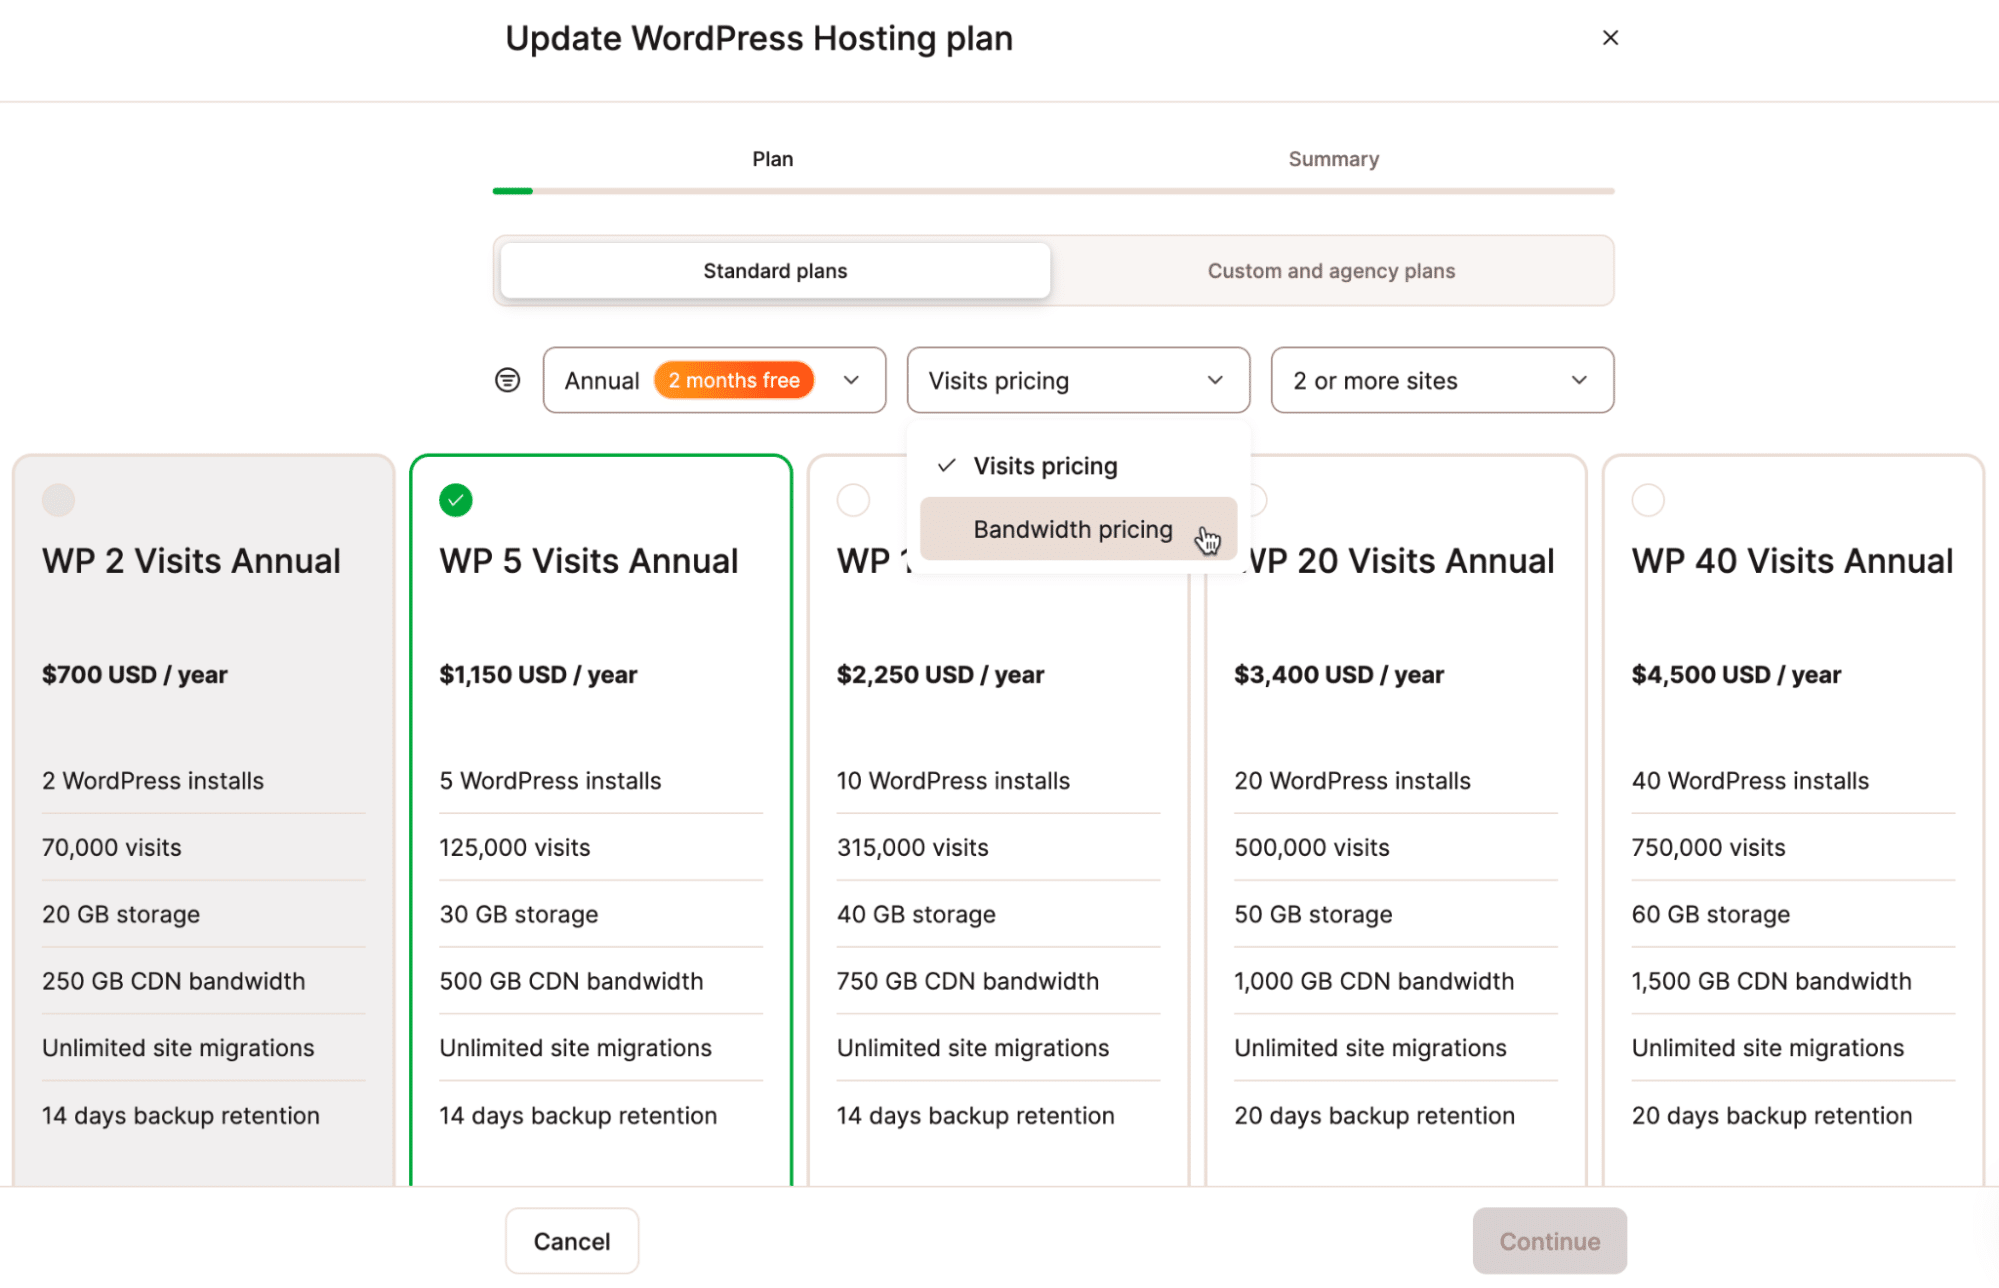Image resolution: width=1999 pixels, height=1288 pixels.
Task: Select the WP 2 Visits Annual radio button
Action: 59,500
